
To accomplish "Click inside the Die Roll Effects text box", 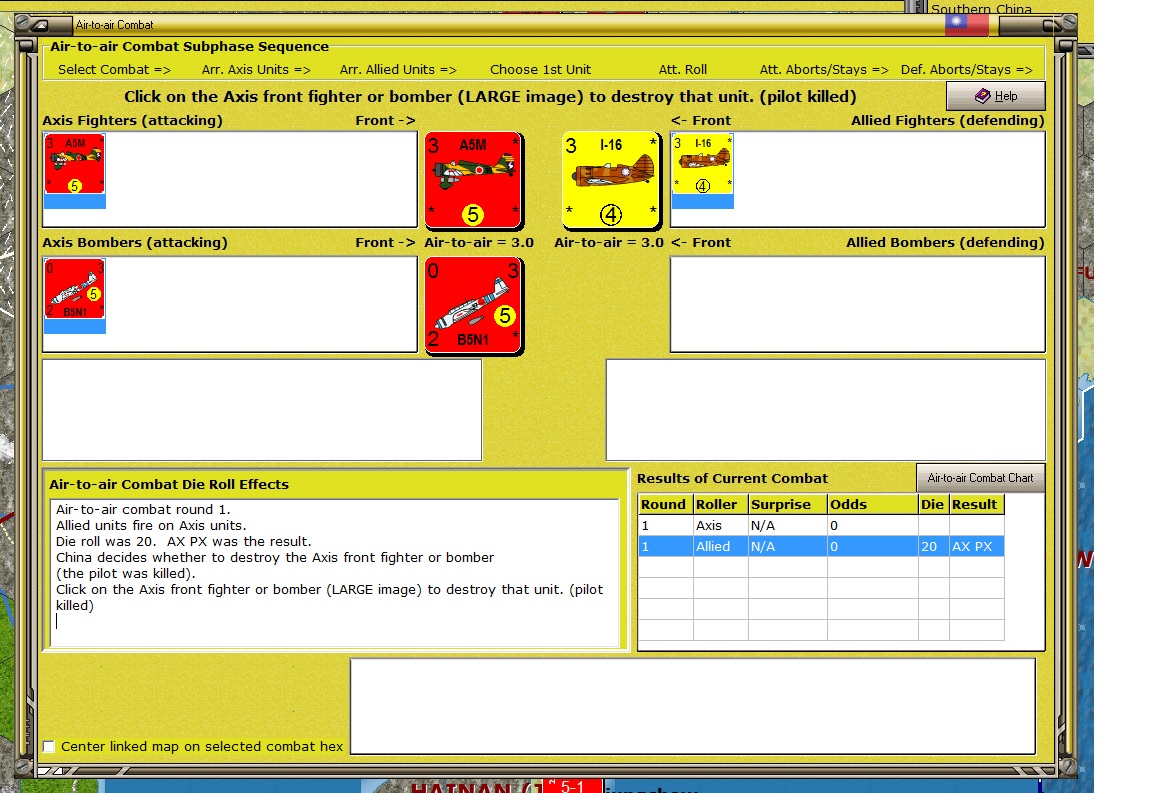I will (335, 573).
